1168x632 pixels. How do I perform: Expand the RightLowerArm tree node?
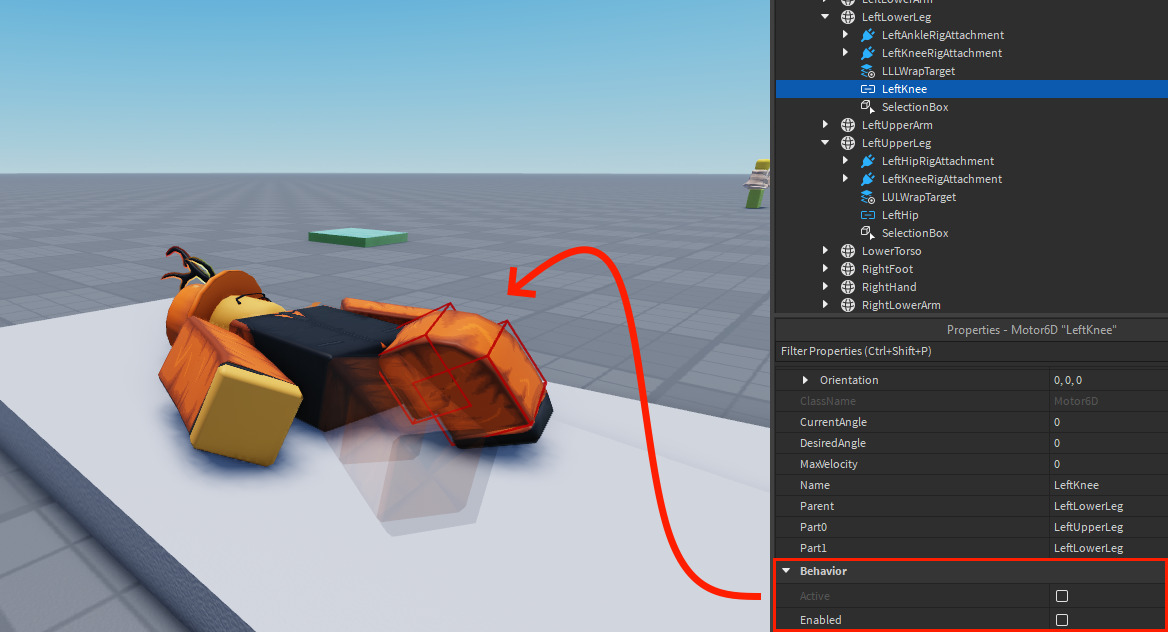[x=825, y=304]
